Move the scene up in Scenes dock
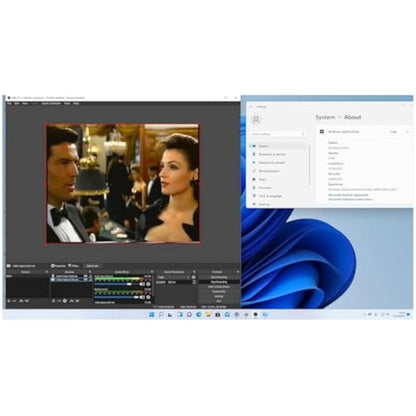This screenshot has height=416, width=416. pos(21,301)
